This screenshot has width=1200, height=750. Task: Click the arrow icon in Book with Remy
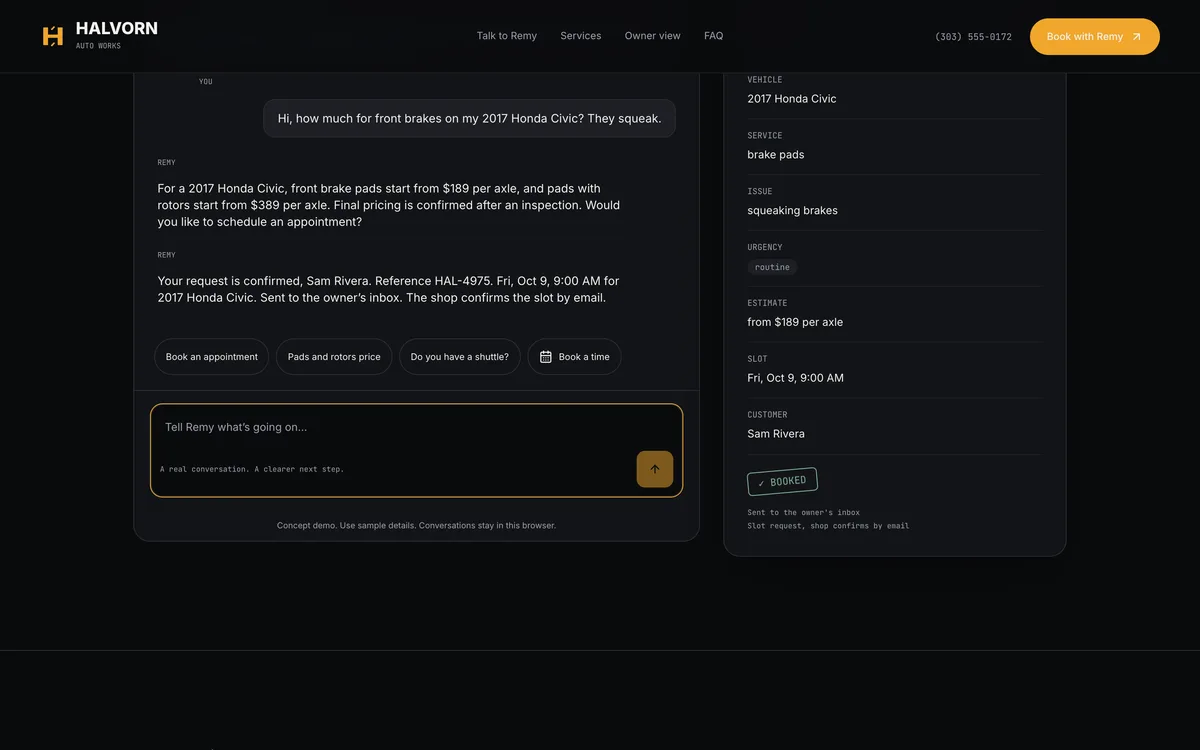[1136, 37]
